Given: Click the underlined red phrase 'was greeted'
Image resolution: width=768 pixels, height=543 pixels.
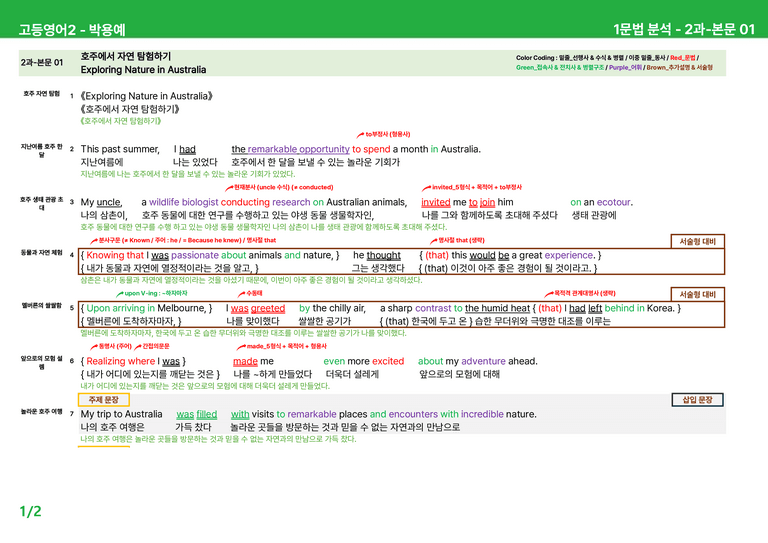Looking at the screenshot, I should click(258, 308).
